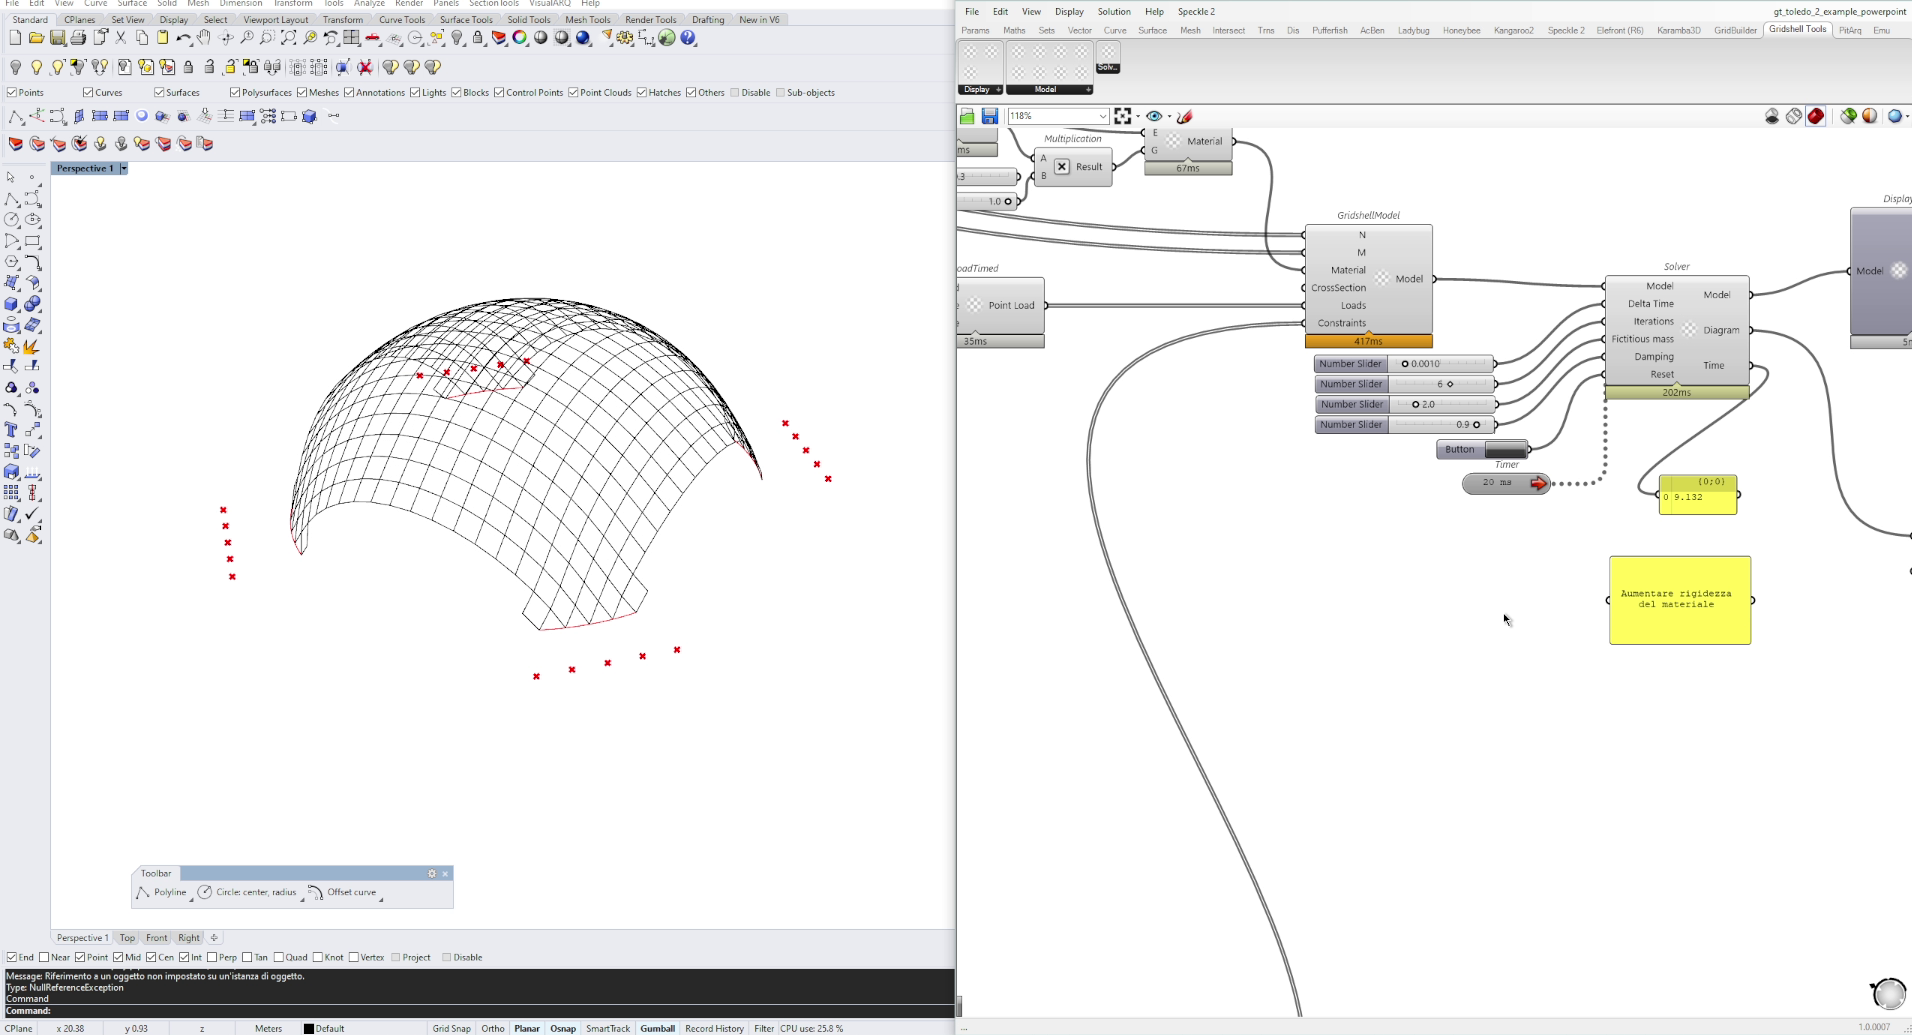
Task: Click the pointer select tool in sidebar
Action: (11, 177)
